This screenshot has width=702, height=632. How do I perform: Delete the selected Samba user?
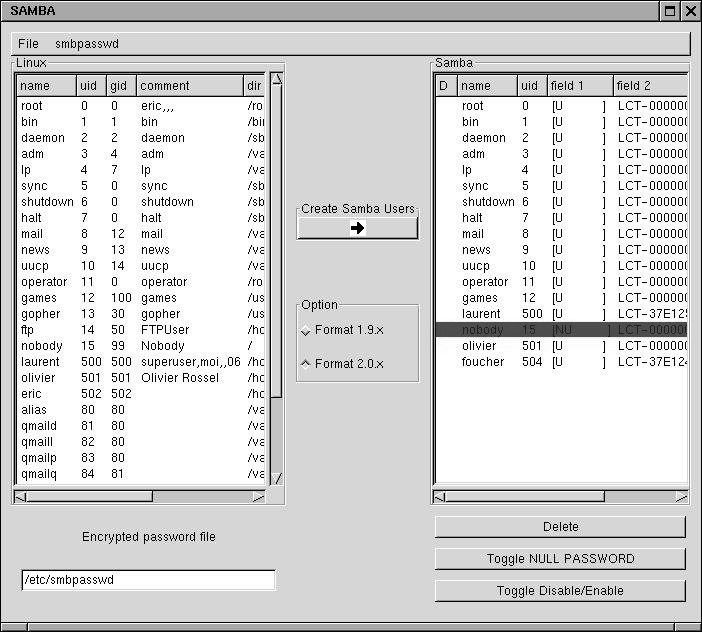(x=560, y=527)
